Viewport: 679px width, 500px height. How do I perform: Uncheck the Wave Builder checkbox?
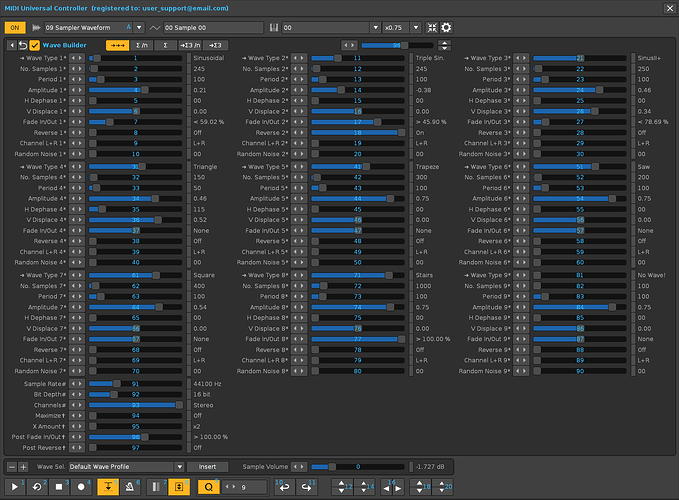(x=35, y=45)
